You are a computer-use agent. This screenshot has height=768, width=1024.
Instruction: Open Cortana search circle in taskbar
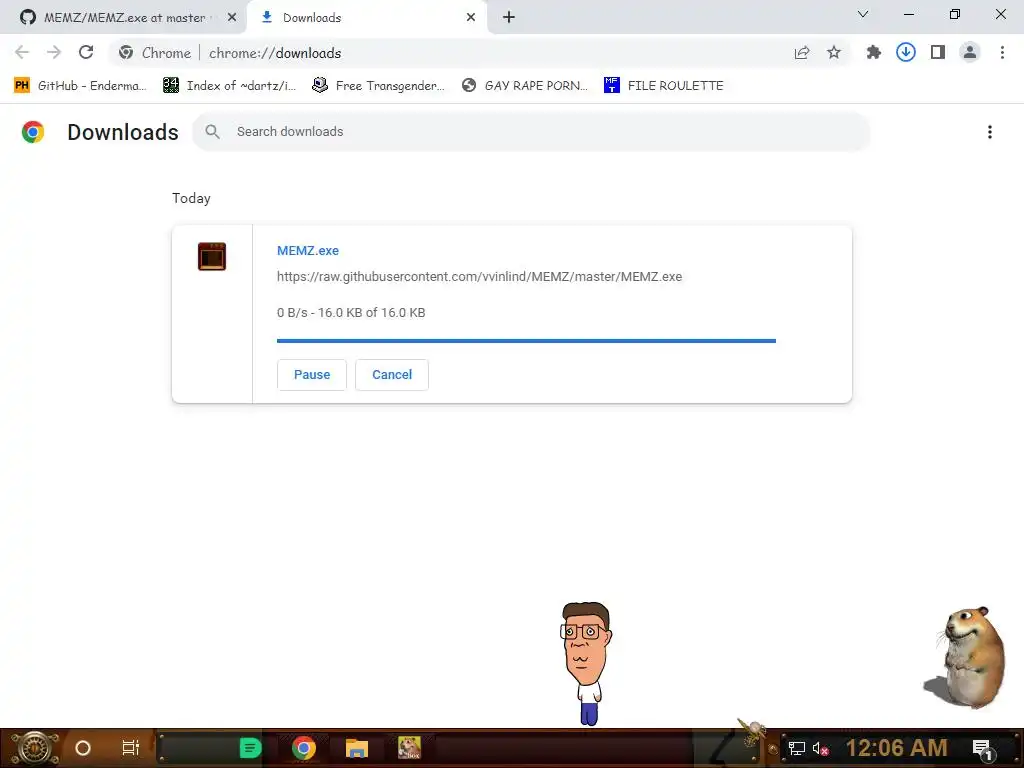[83, 748]
